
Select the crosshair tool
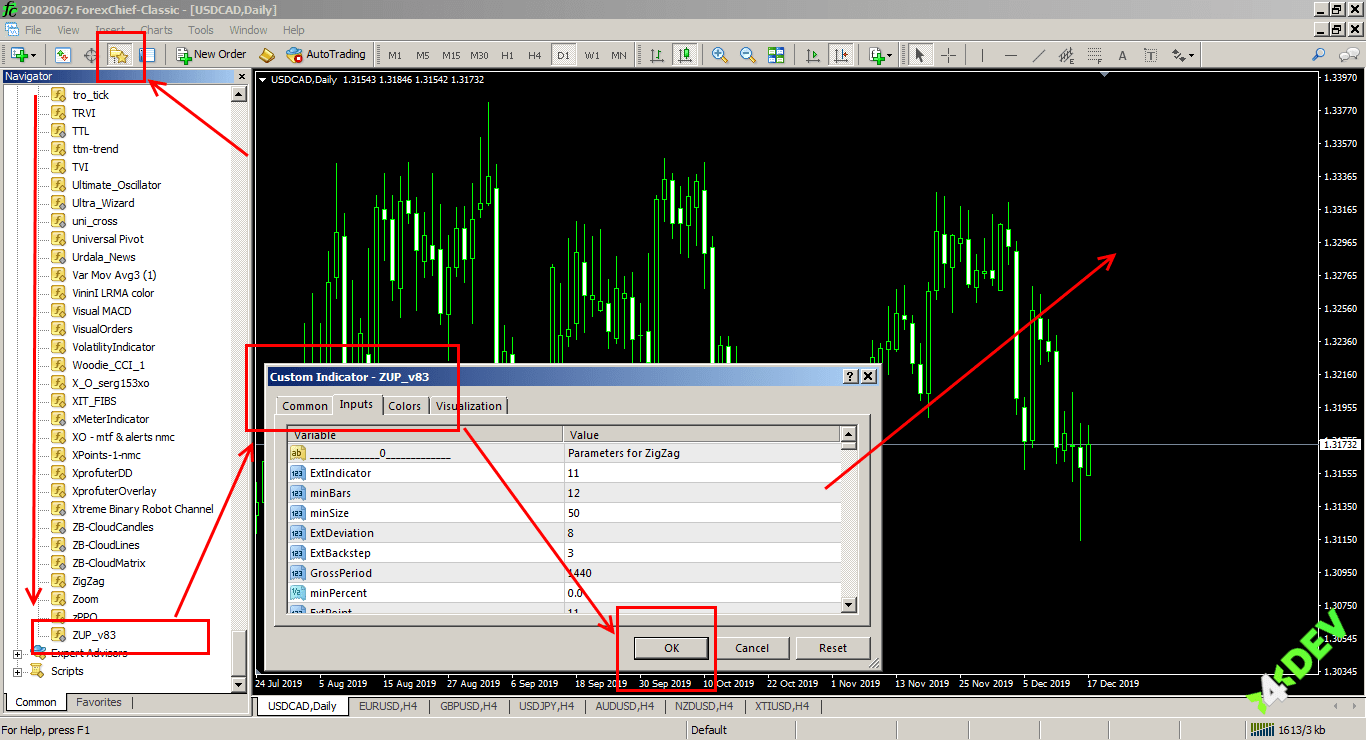(x=948, y=55)
